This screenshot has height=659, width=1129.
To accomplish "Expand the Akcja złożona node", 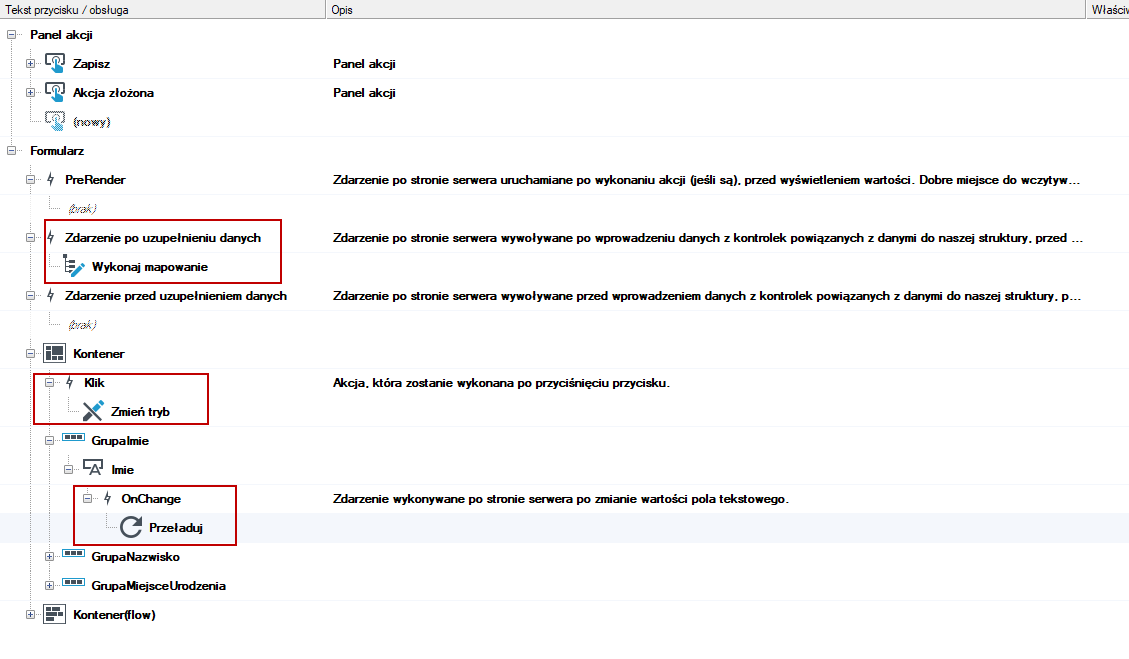I will [x=30, y=92].
